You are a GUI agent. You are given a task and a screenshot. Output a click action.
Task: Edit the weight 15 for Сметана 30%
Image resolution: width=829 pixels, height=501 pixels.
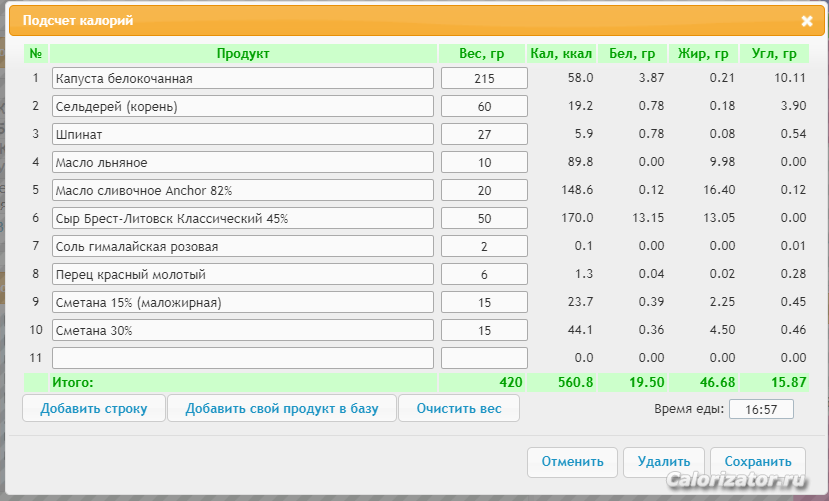(484, 330)
